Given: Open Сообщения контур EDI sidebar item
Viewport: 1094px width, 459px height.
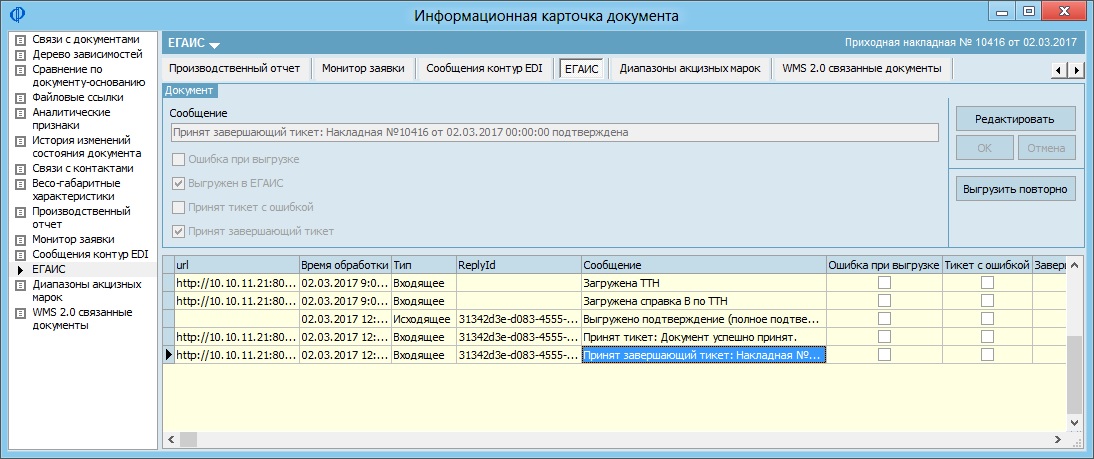Looking at the screenshot, I should pos(91,254).
